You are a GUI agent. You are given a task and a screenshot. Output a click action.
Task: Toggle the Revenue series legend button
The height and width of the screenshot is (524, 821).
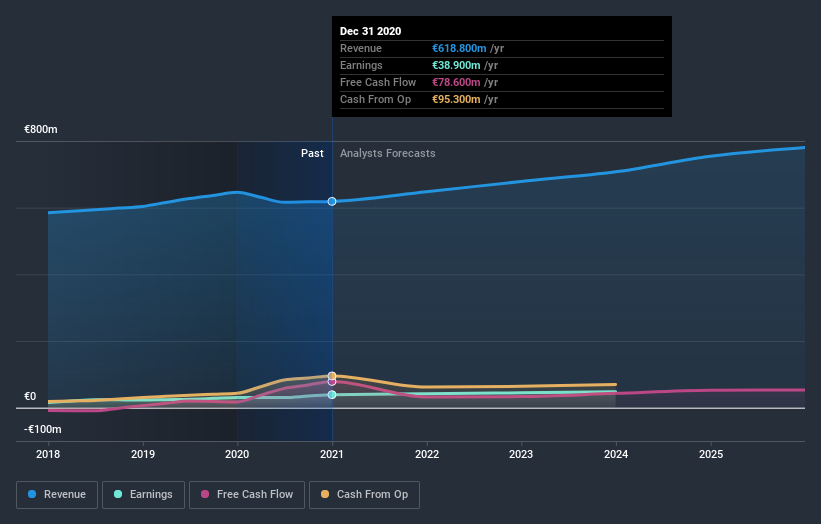[x=57, y=495]
